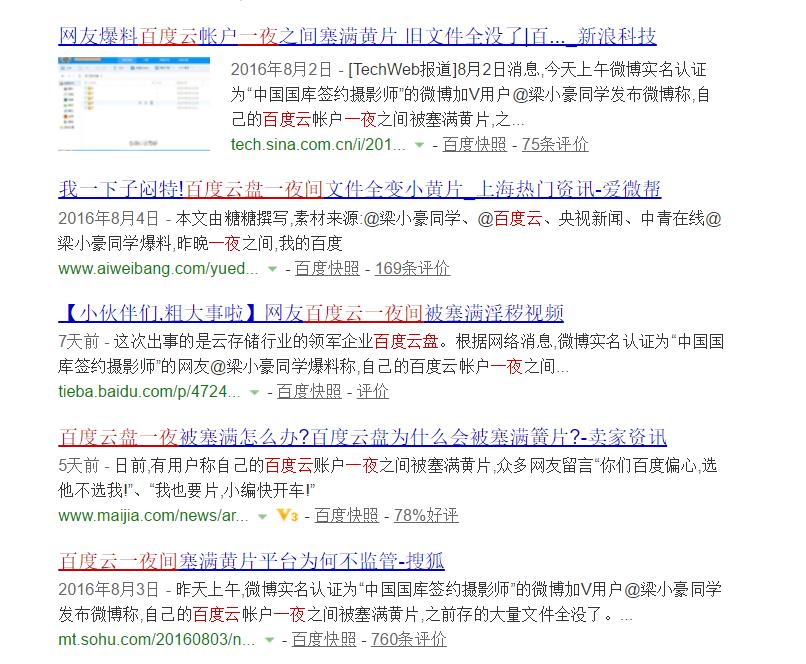The width and height of the screenshot is (806, 664).
Task: Click the 7天前 label in the tieba snippet
Action: tap(79, 342)
